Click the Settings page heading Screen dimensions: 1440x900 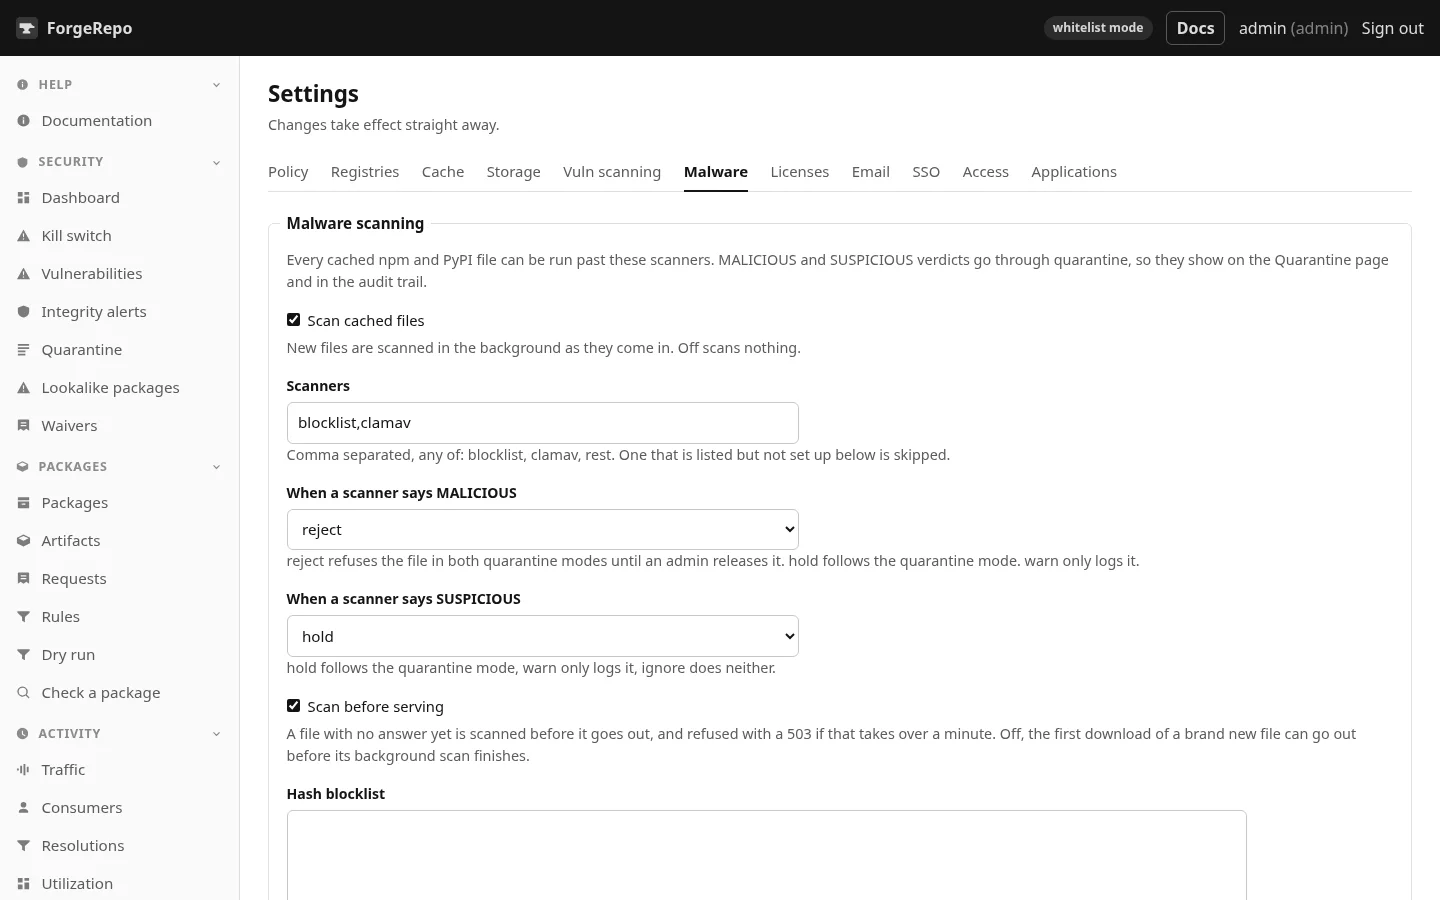313,94
